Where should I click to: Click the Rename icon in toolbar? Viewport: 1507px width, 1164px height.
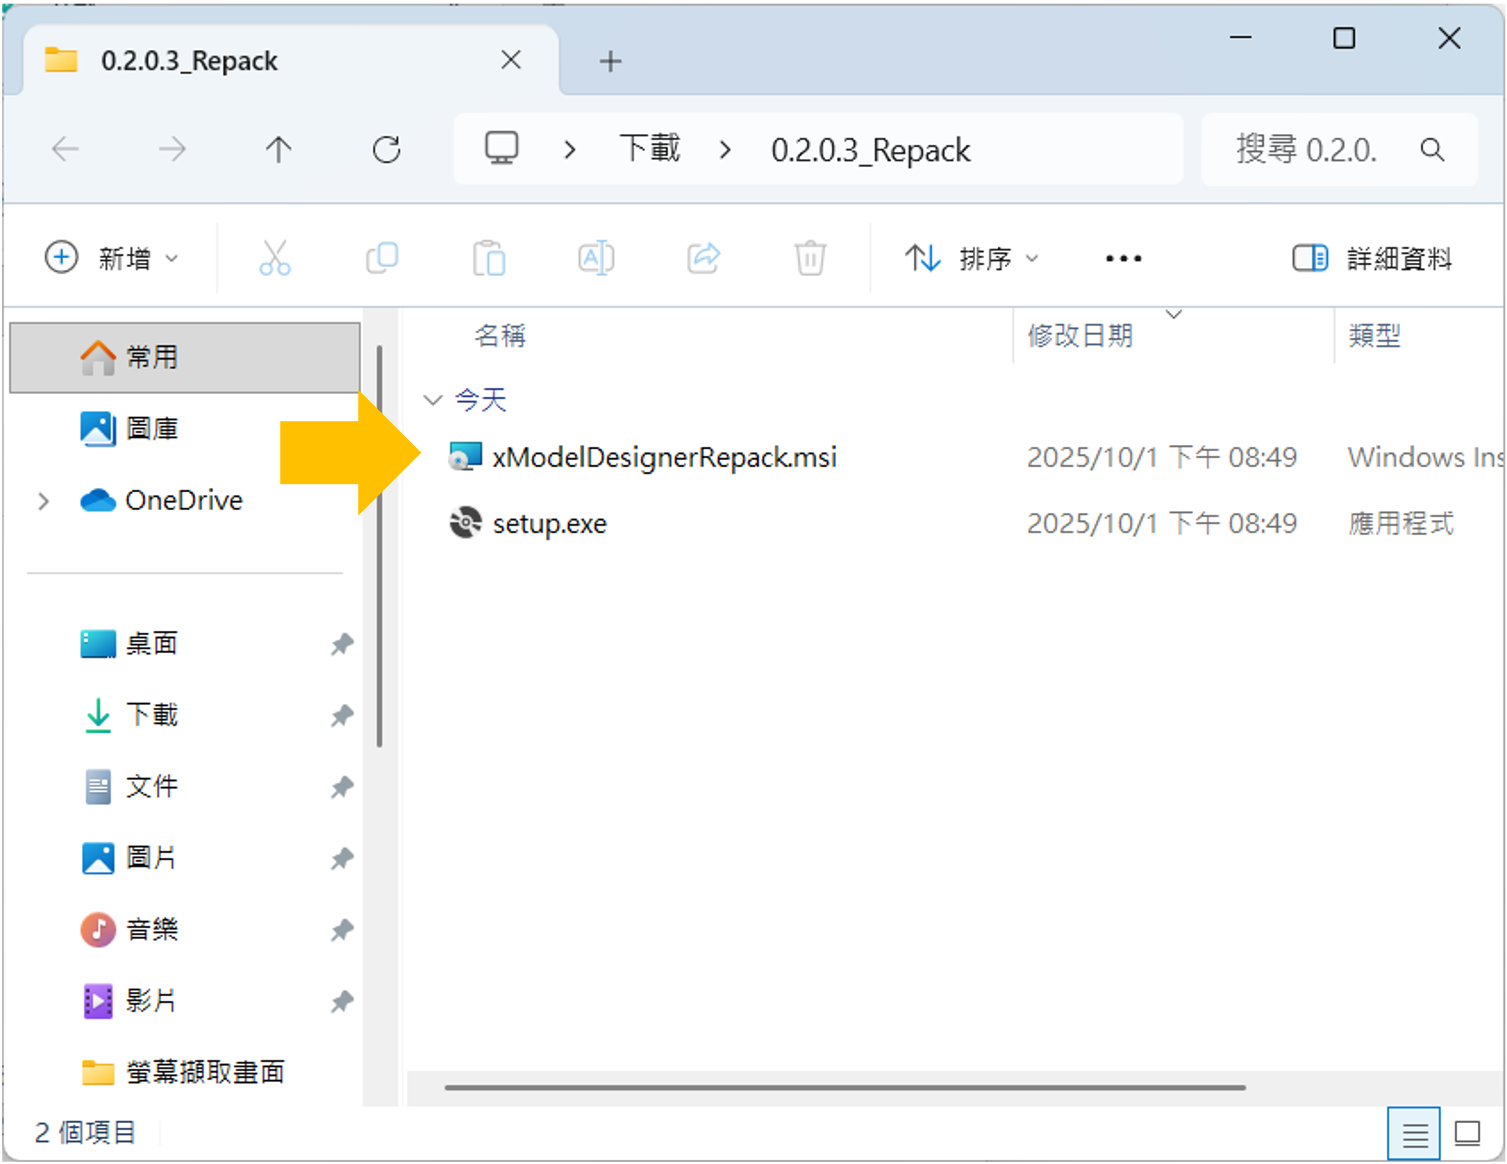596,258
